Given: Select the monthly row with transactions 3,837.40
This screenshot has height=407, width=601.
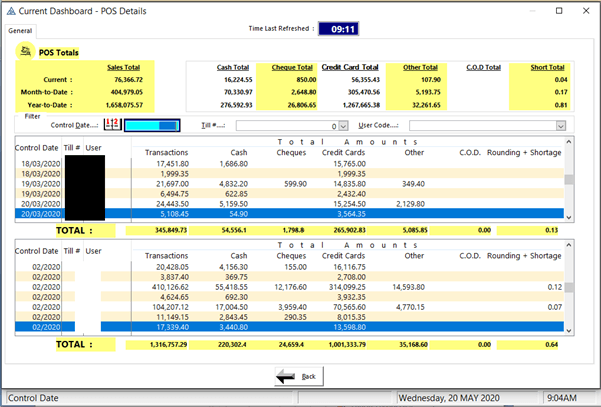Looking at the screenshot, I should point(289,277).
